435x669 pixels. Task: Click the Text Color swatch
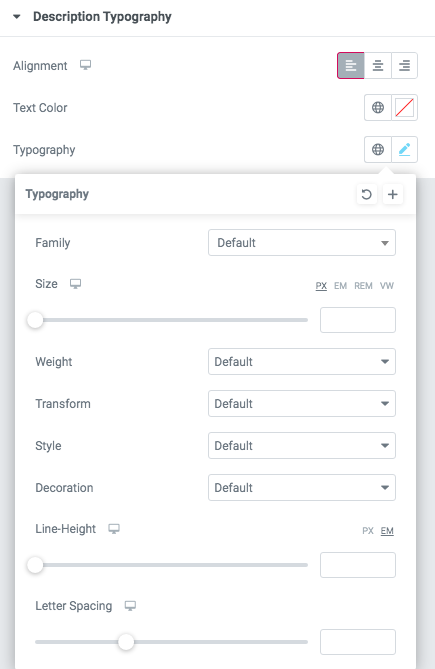pyautogui.click(x=404, y=108)
